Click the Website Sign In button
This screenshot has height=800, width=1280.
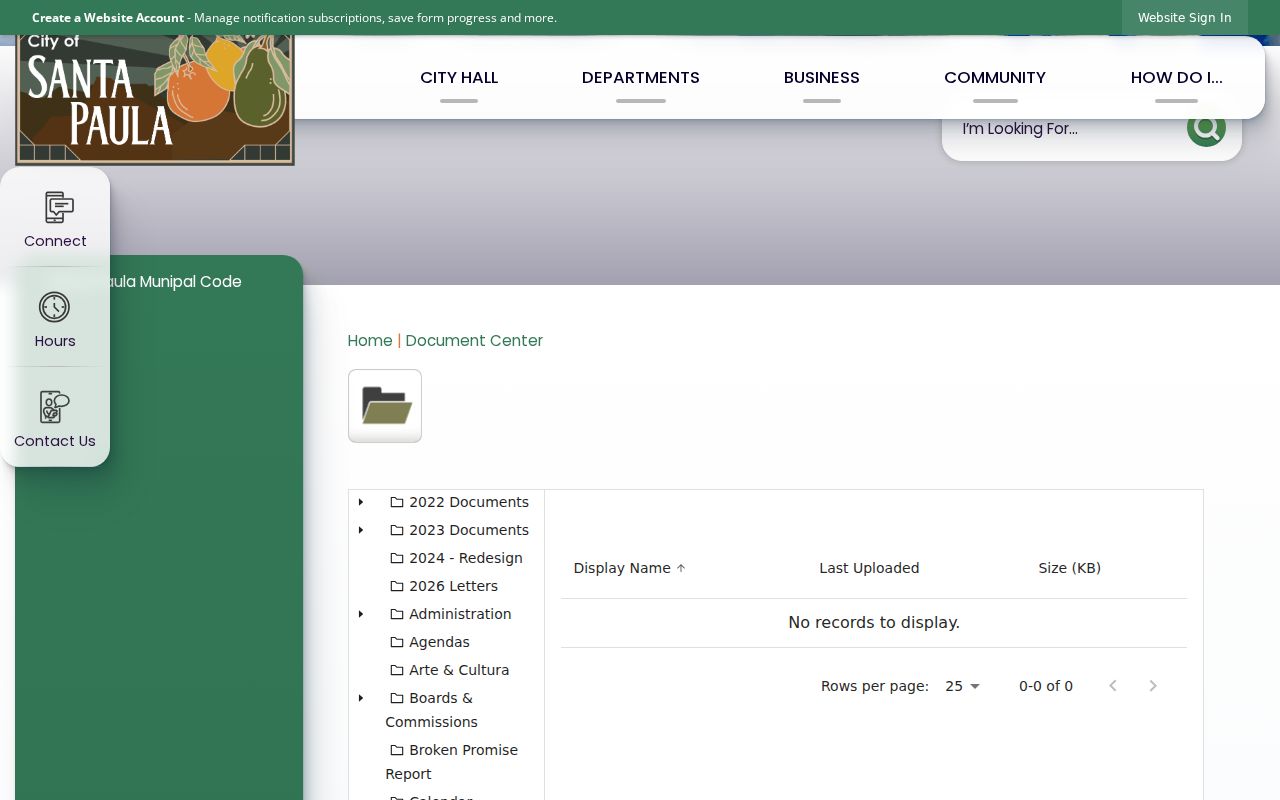(x=1185, y=18)
